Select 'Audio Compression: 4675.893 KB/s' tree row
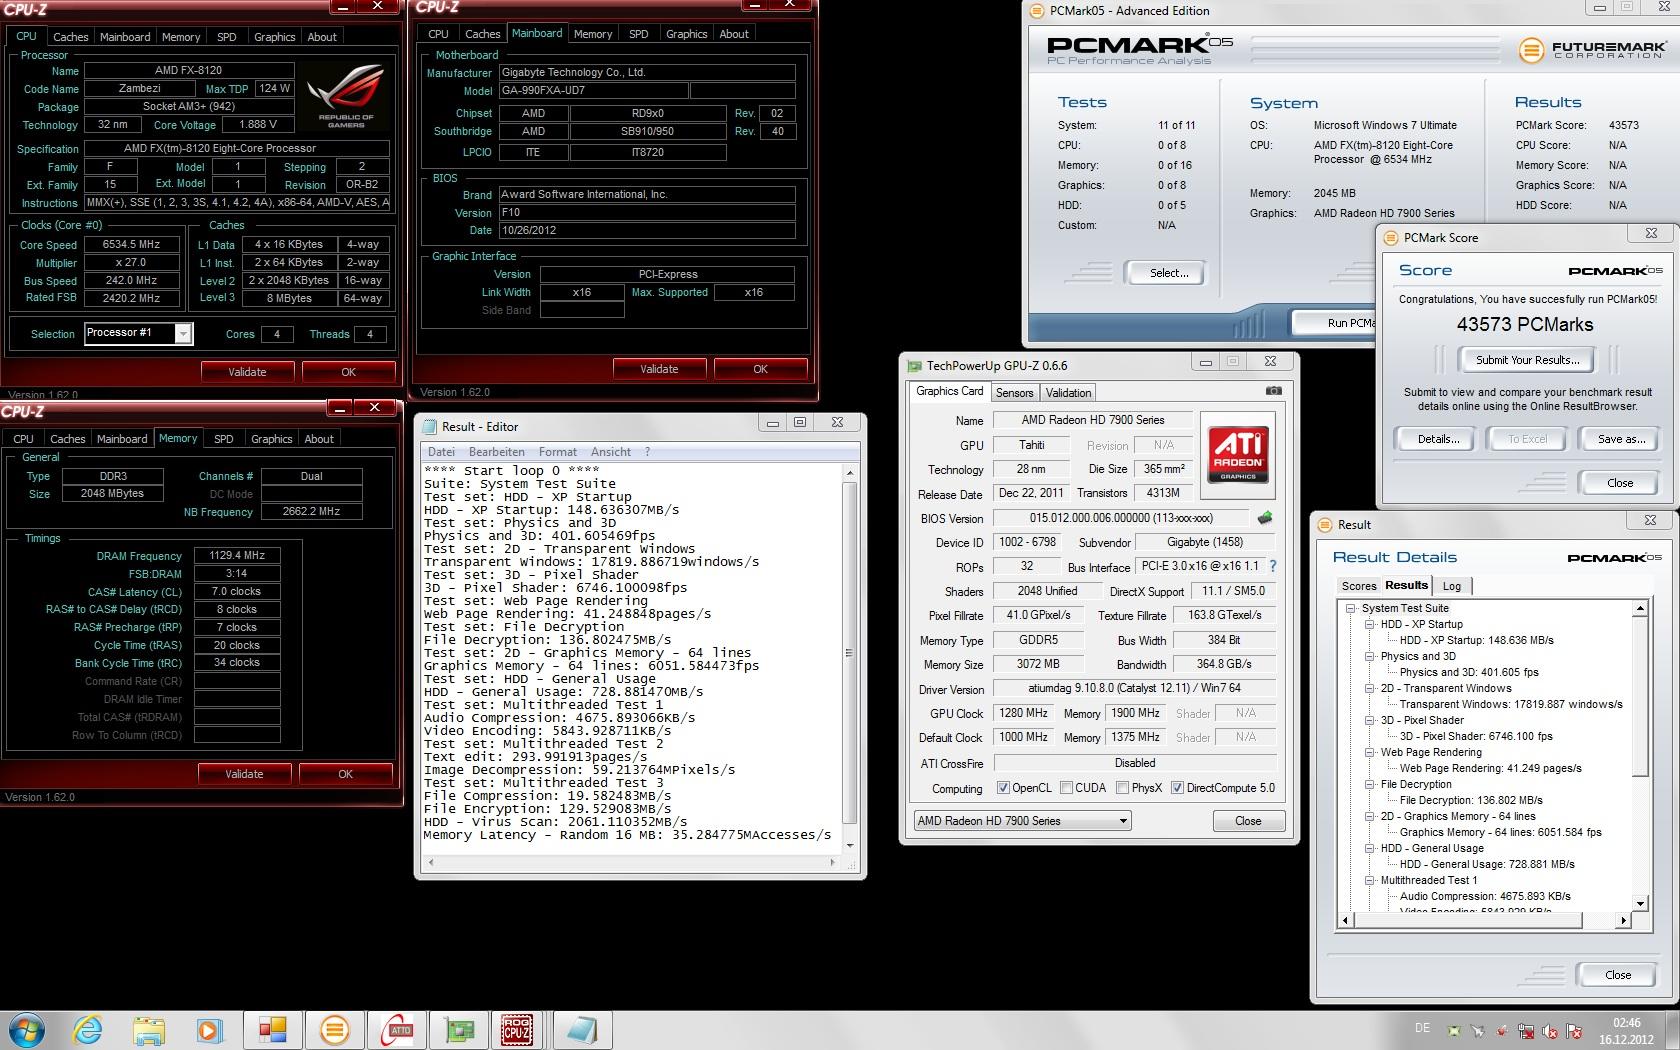1680x1050 pixels. (1485, 896)
